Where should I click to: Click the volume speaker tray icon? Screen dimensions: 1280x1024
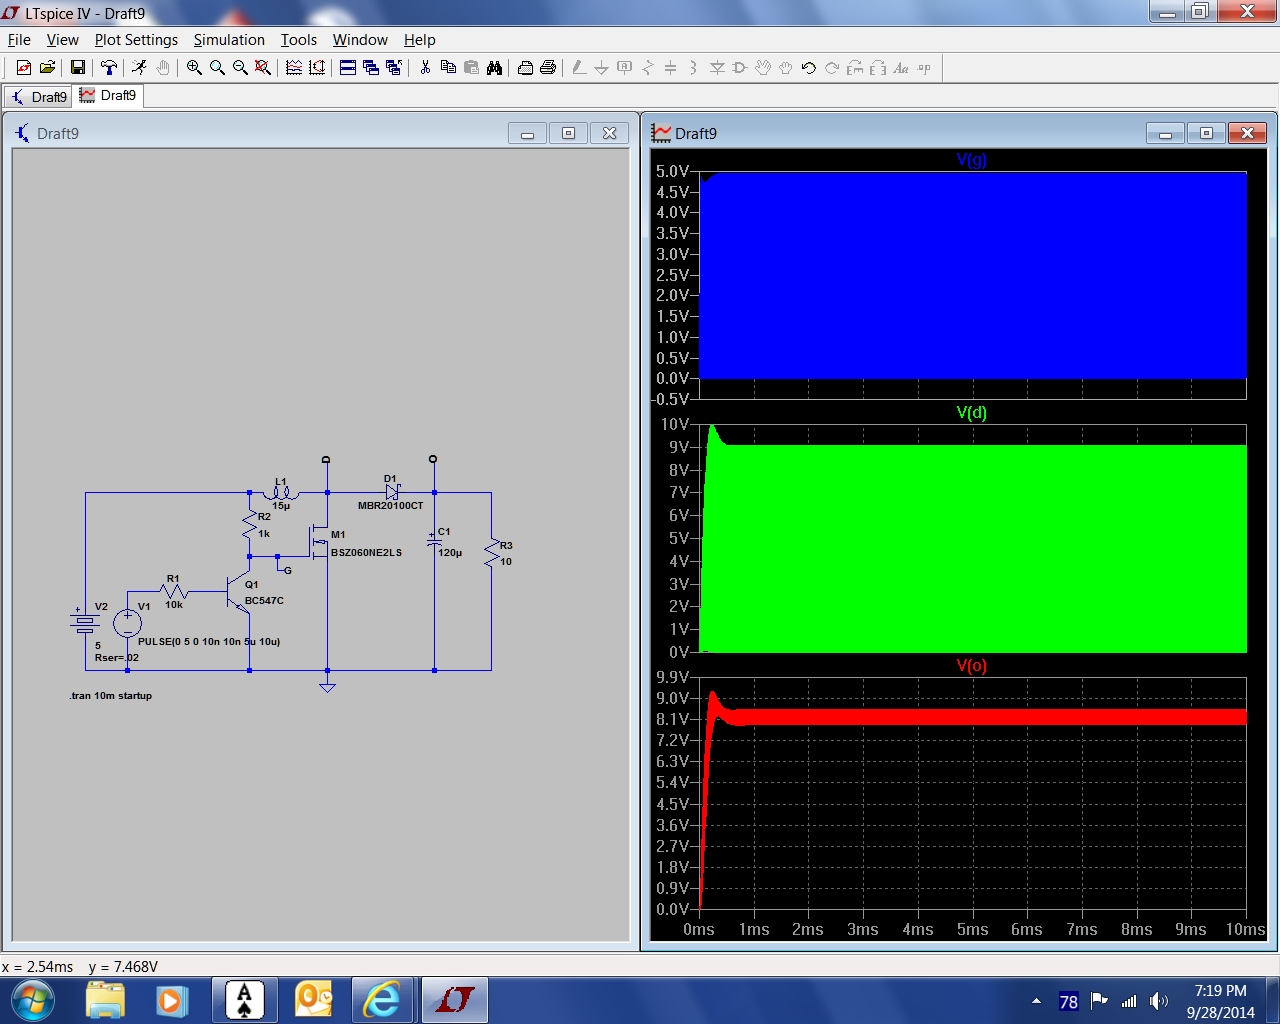click(x=1158, y=1001)
